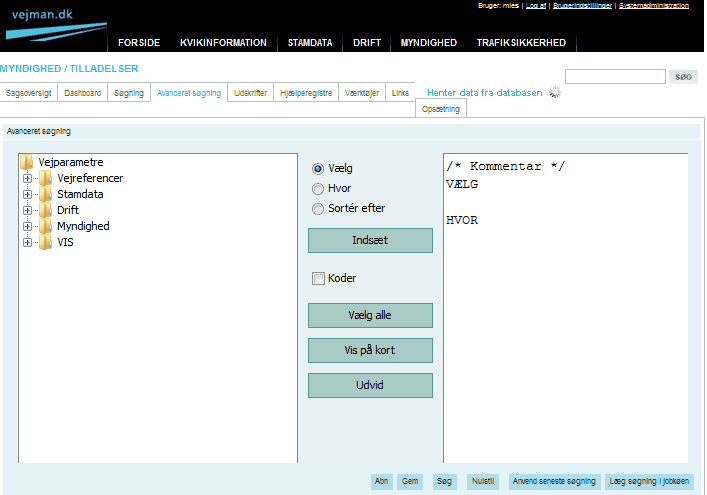Screen dimensions: 707x495
Task: Click the Vejreferencer folder icon
Action: point(46,178)
